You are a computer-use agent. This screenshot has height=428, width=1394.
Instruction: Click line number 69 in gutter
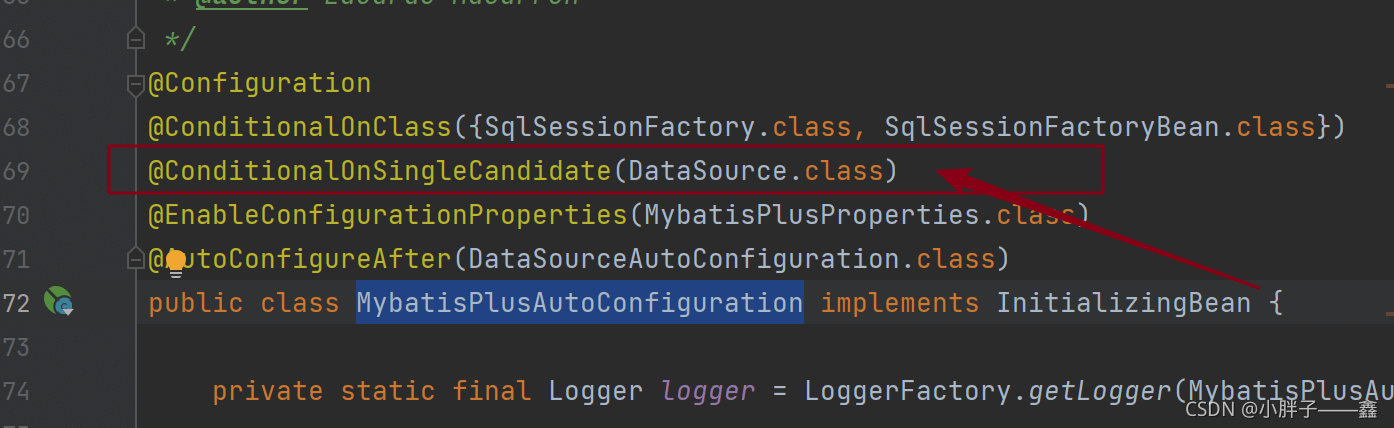(x=16, y=171)
